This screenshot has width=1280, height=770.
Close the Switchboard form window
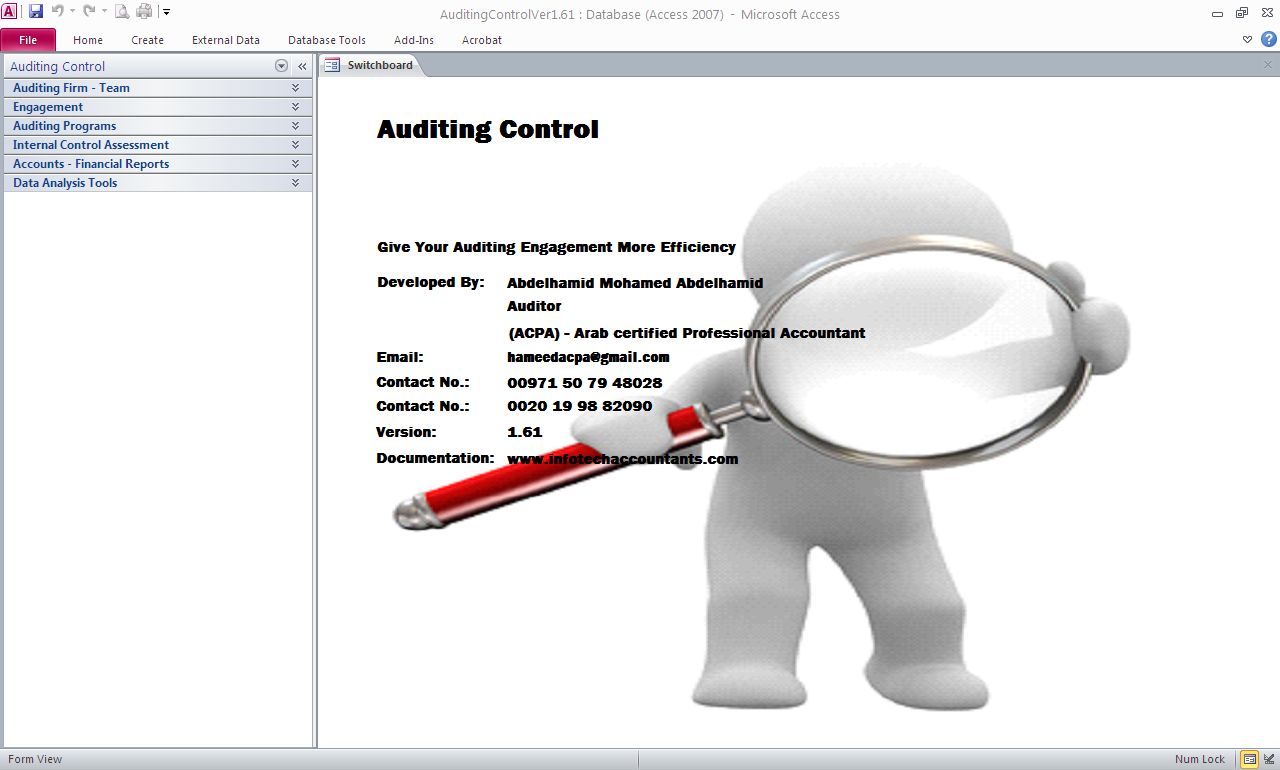(1268, 65)
